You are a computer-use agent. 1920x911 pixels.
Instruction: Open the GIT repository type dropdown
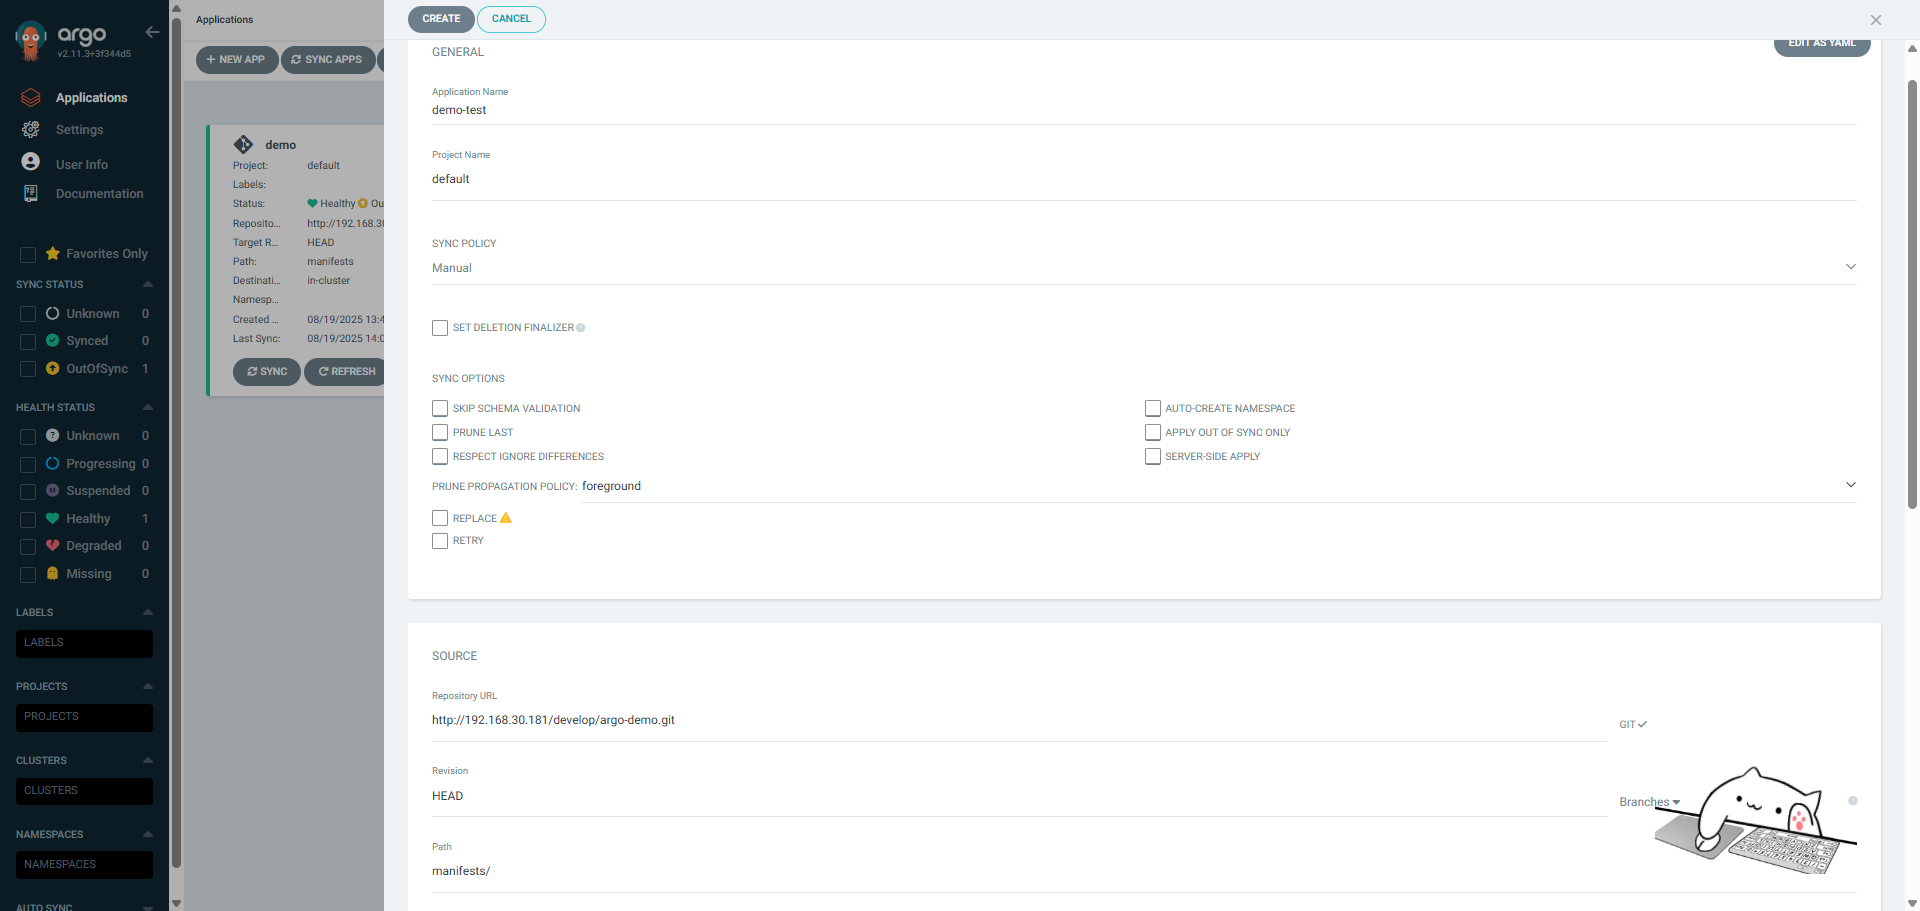point(1633,724)
